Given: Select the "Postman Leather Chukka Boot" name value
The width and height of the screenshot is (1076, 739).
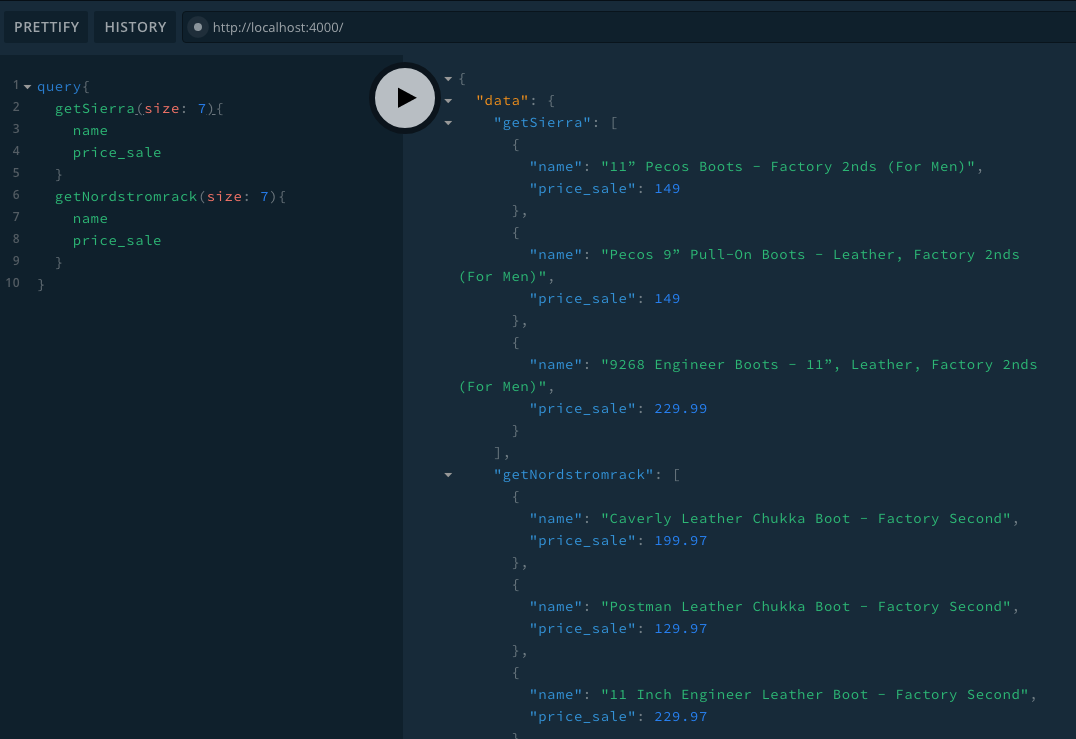Looking at the screenshot, I should [806, 607].
